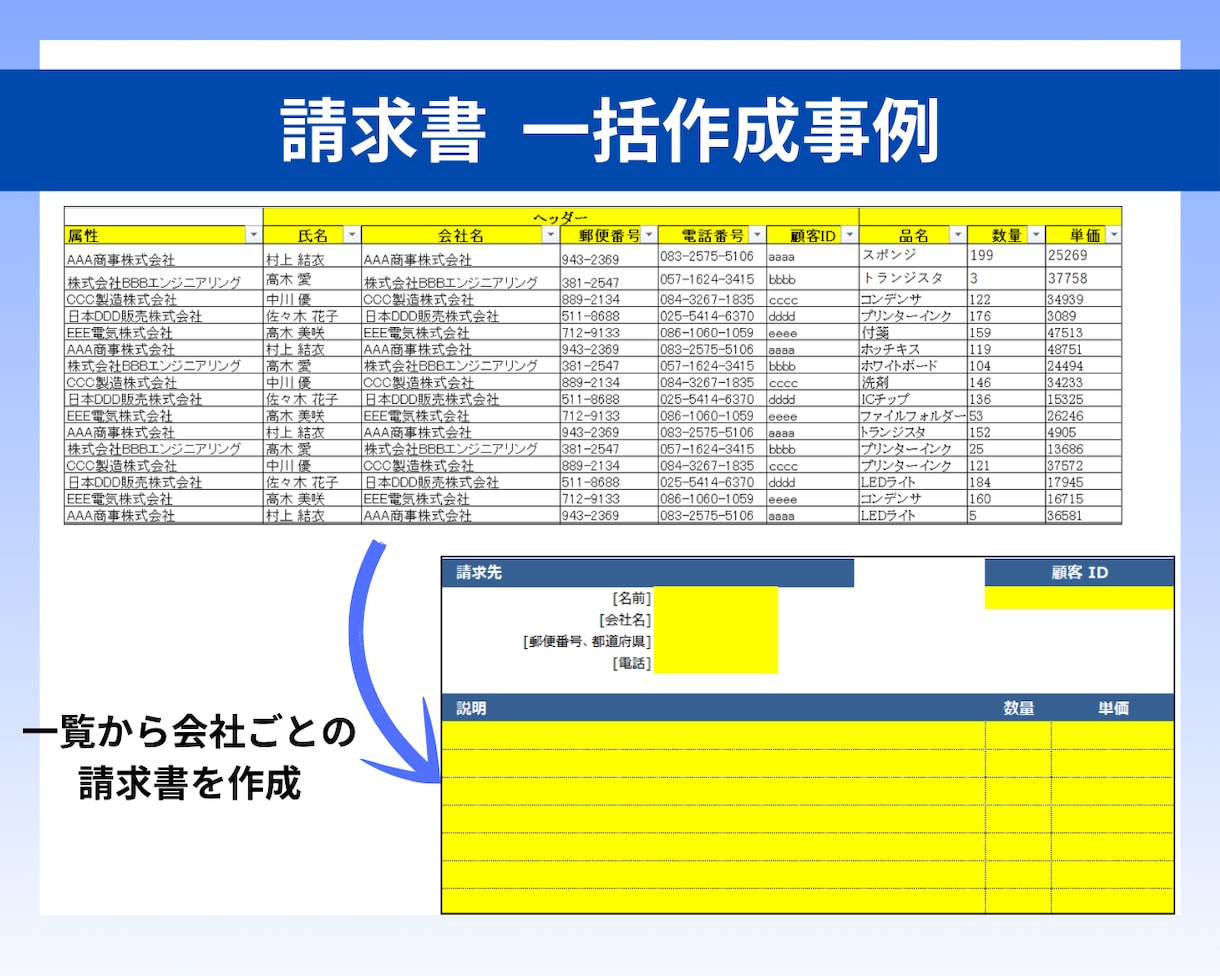The image size is (1220, 976).
Task: Open the 顧客ID column filter dropdown
Action: click(x=850, y=235)
